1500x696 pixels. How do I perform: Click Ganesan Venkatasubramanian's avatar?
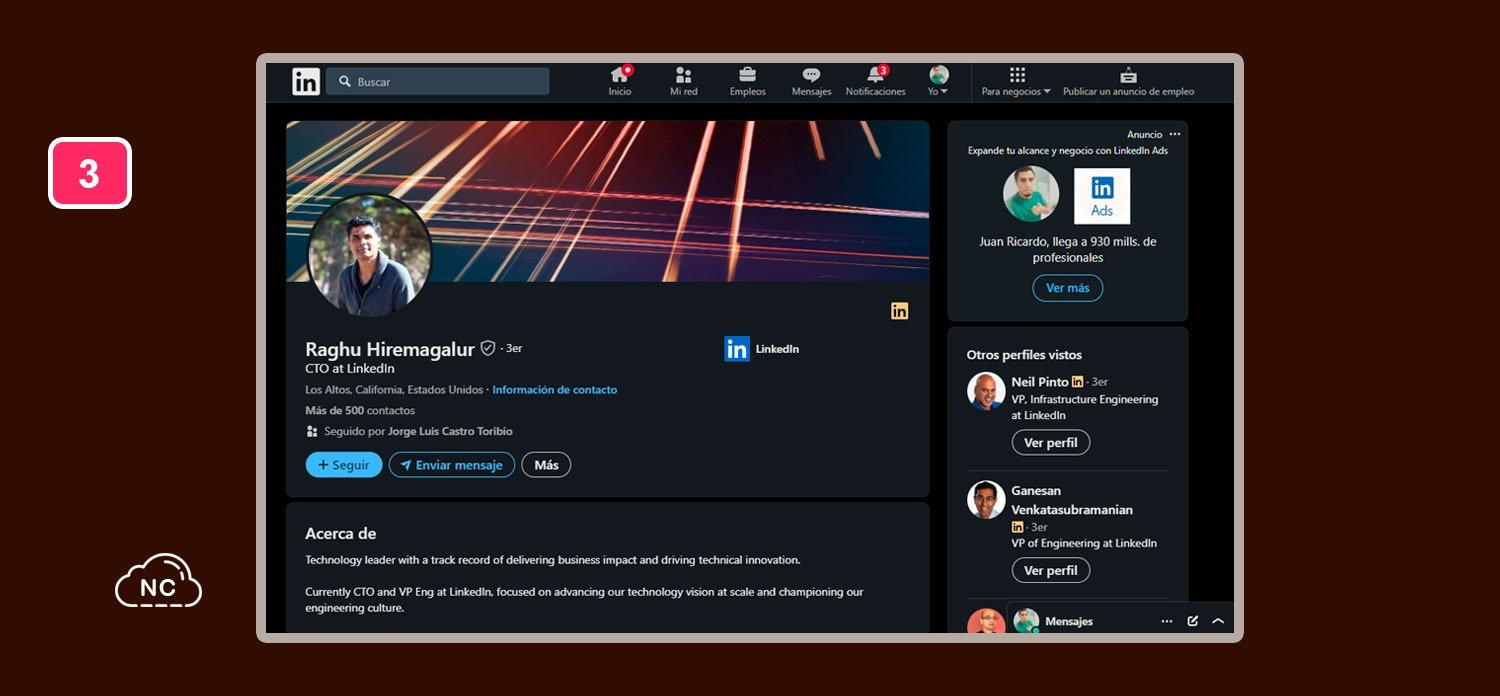point(986,500)
